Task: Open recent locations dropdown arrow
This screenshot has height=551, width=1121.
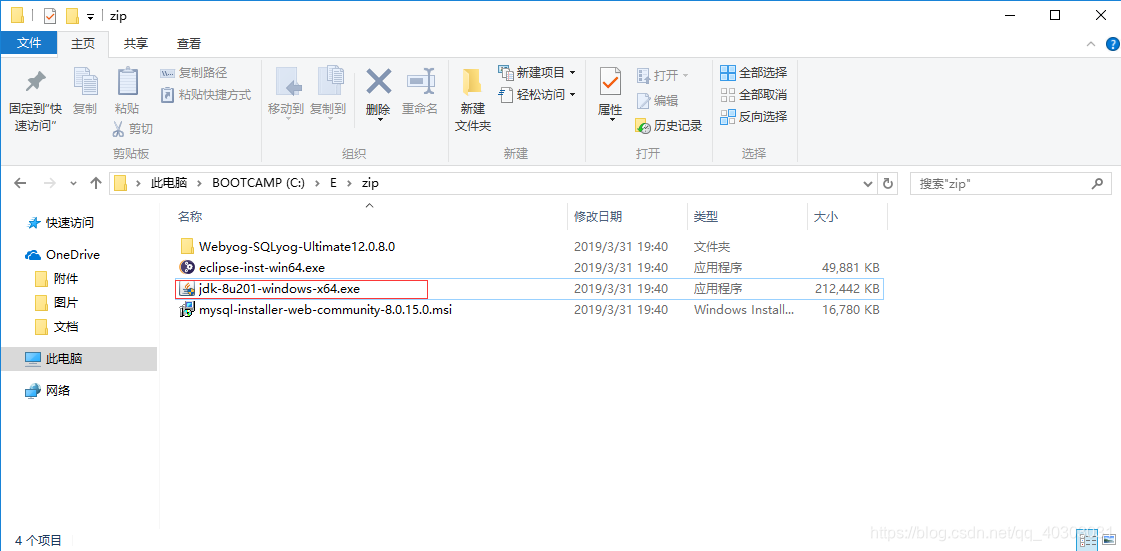Action: tap(73, 184)
